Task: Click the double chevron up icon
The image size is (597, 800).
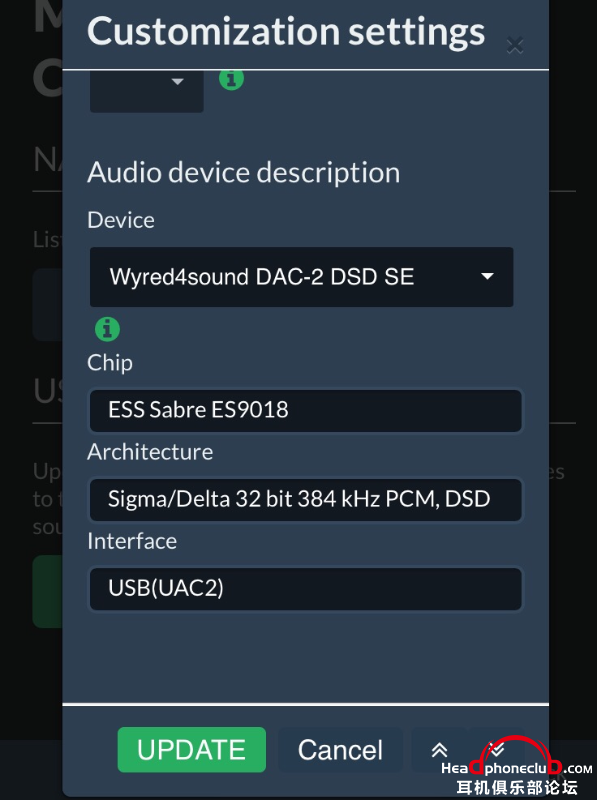Action: (439, 749)
